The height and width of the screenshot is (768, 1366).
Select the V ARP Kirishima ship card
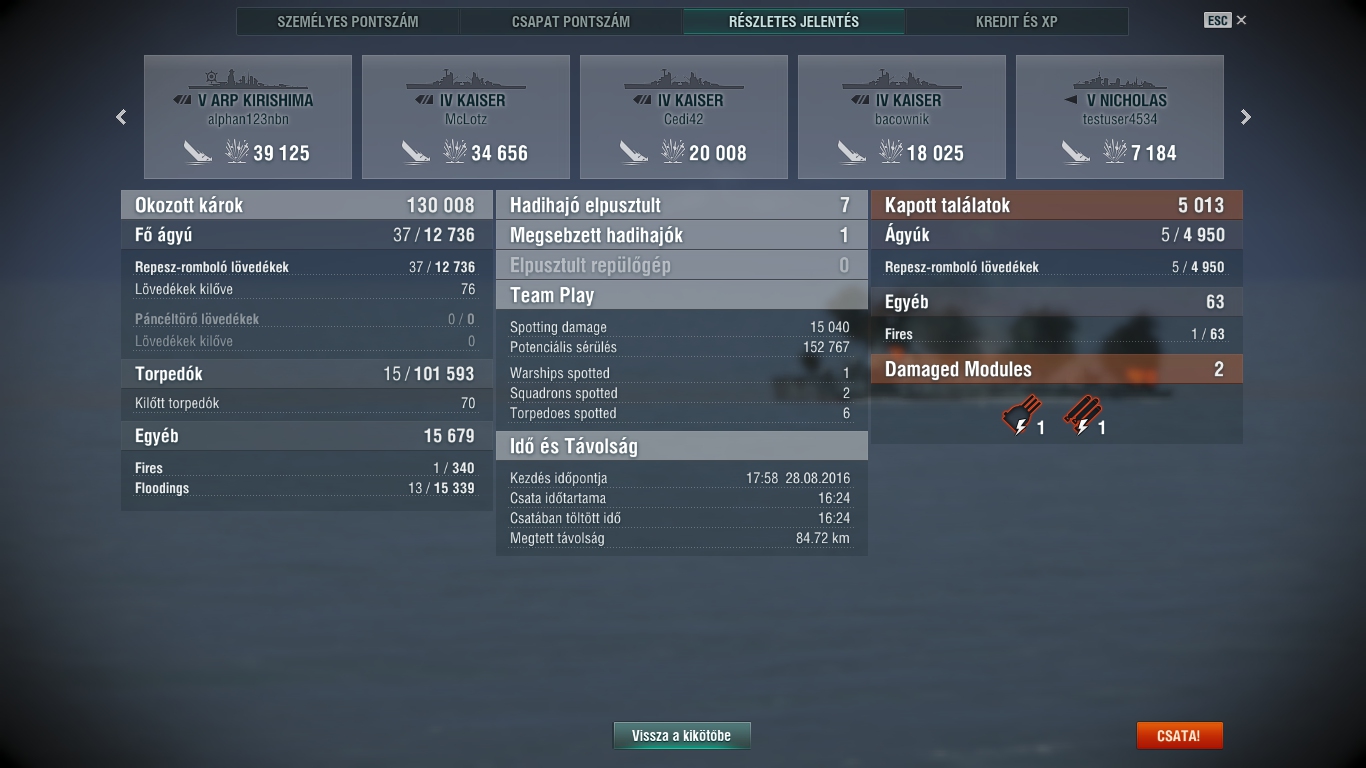pos(248,117)
